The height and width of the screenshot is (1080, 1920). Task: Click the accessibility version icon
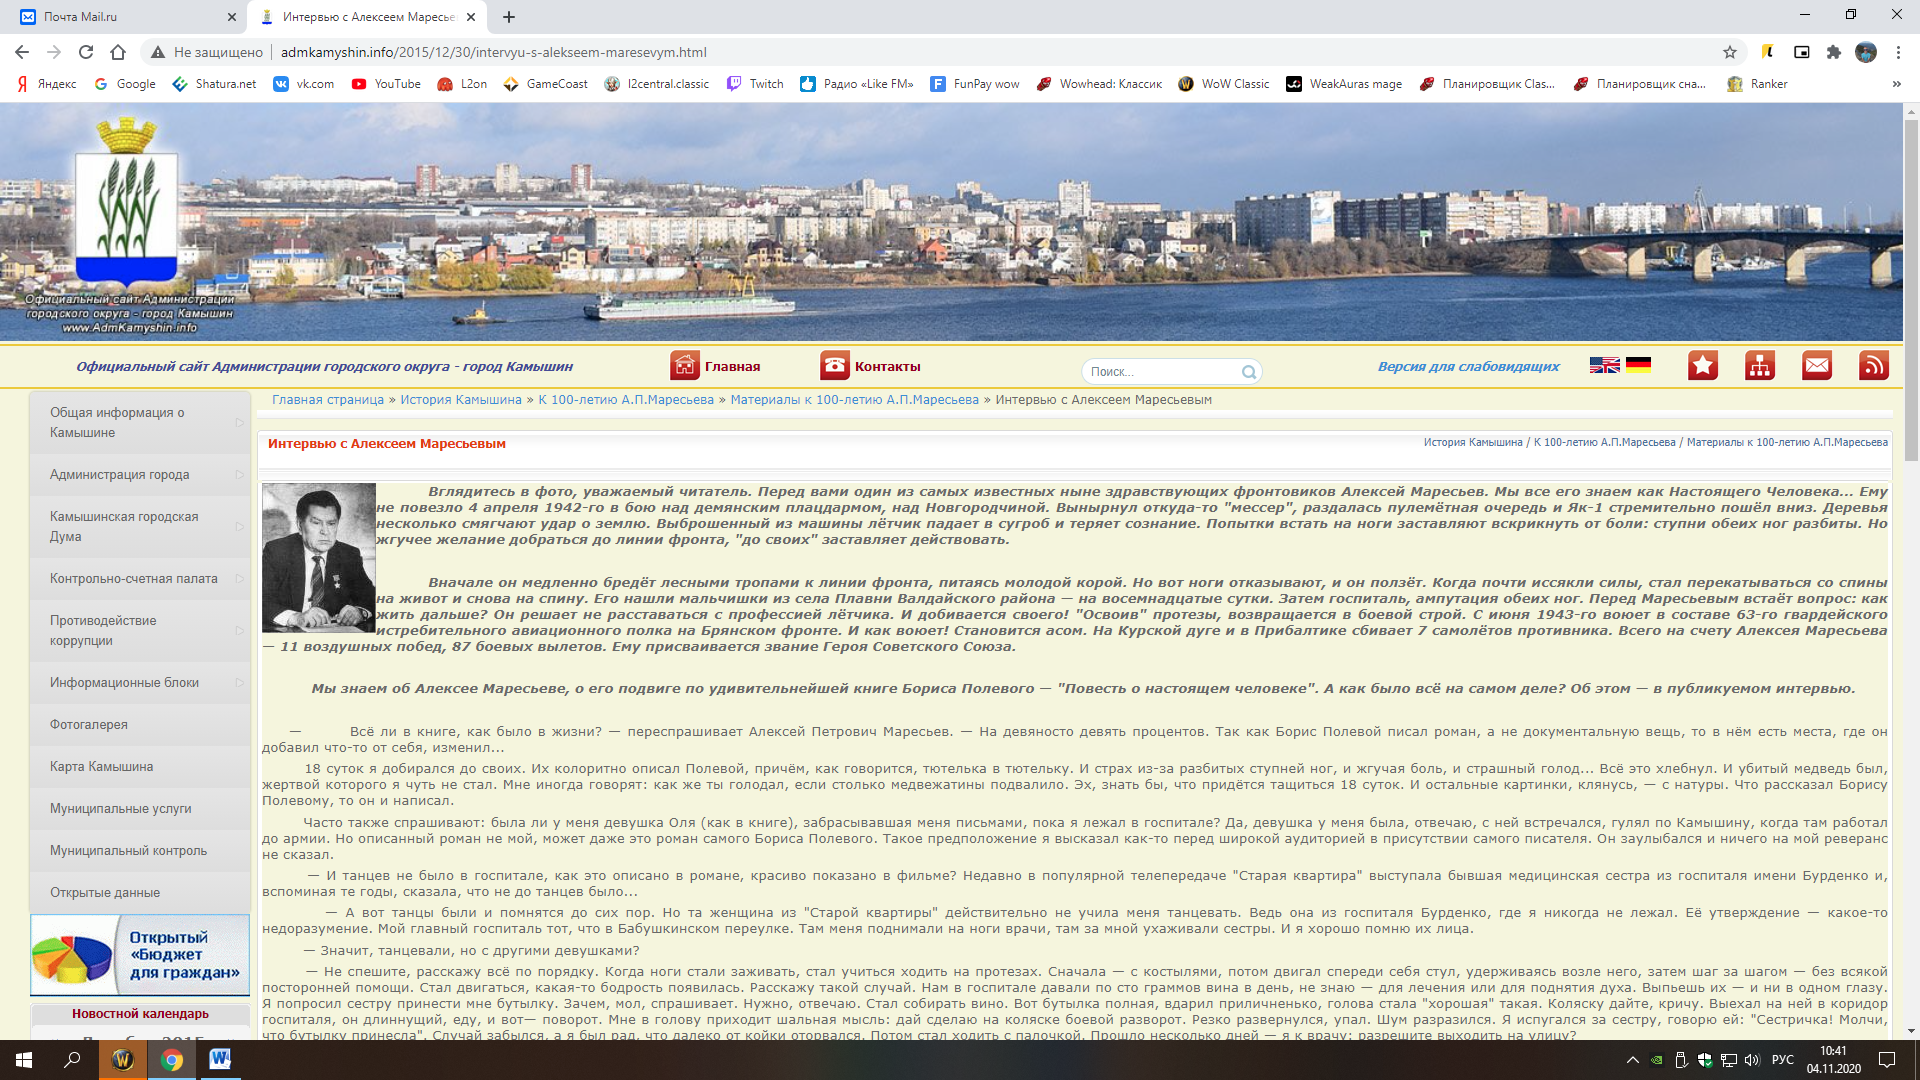[x=1470, y=365]
